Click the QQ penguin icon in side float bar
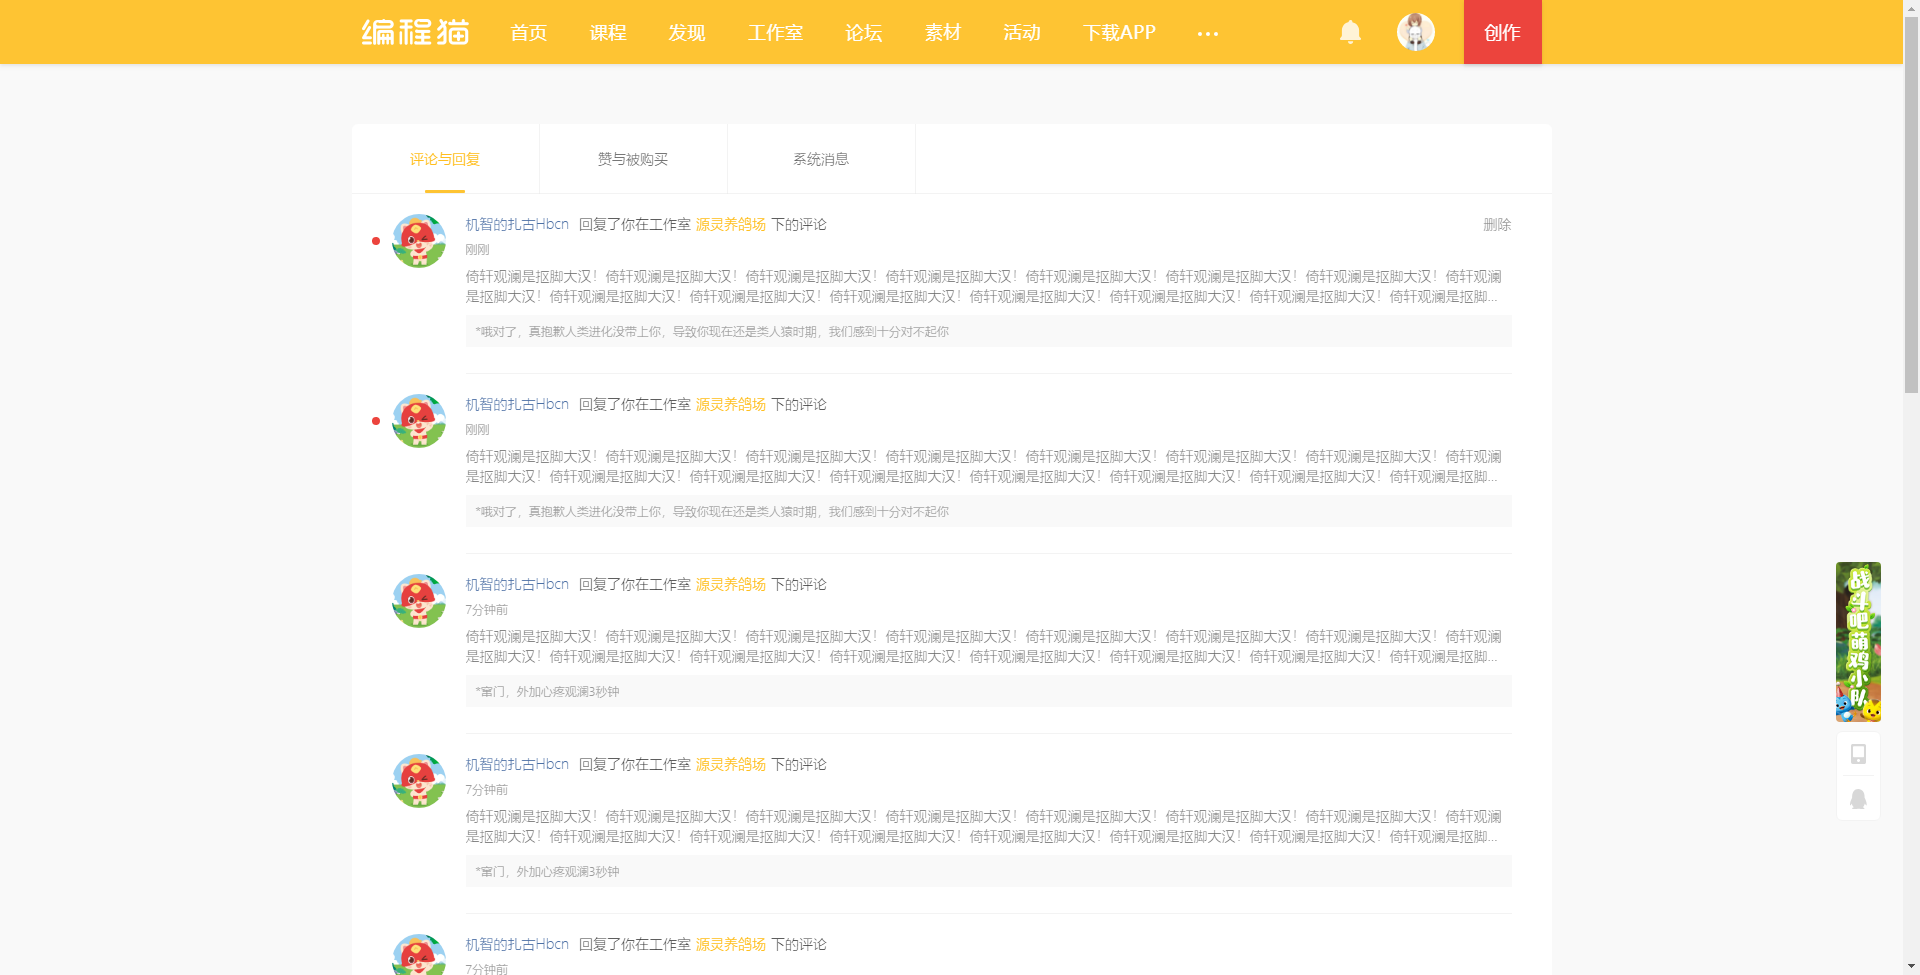 pyautogui.click(x=1858, y=799)
